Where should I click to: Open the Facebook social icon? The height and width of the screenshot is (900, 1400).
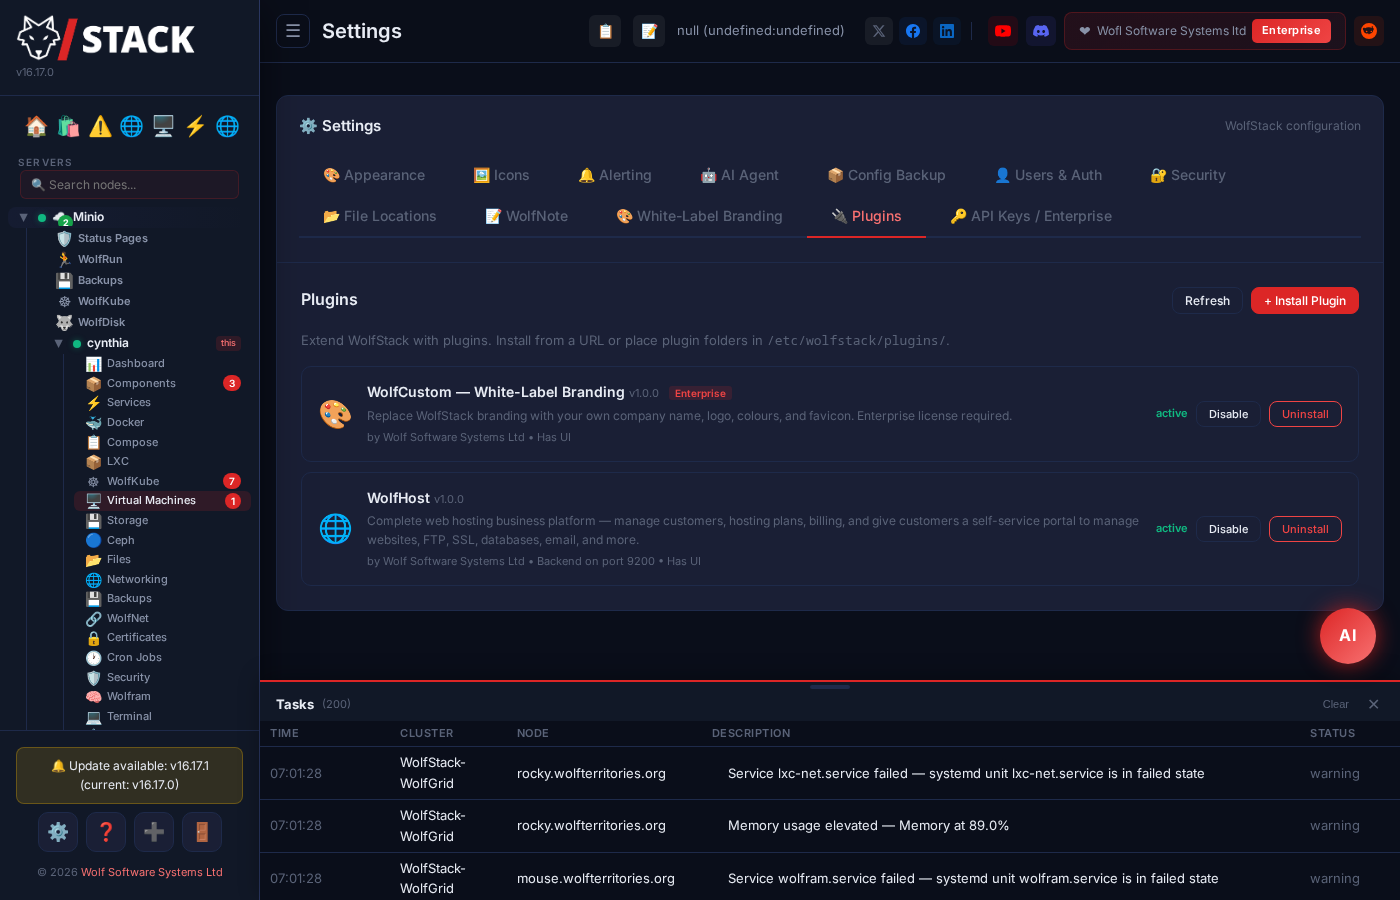click(x=913, y=31)
